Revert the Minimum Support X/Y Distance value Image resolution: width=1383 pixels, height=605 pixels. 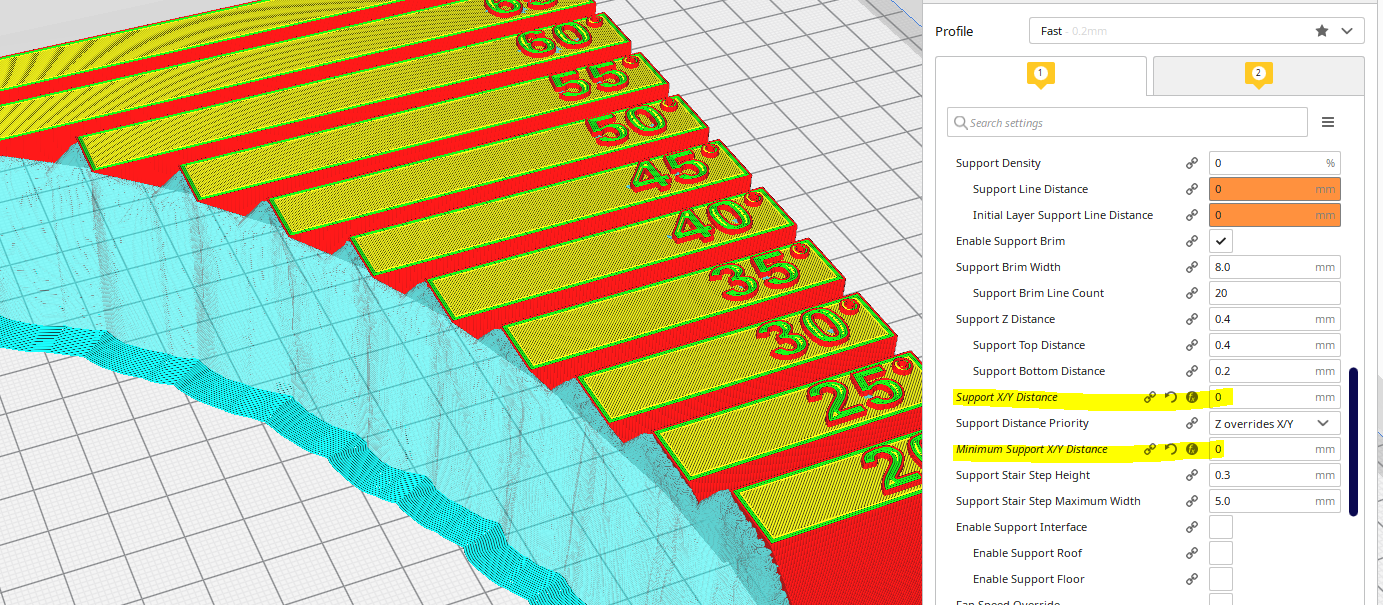click(1171, 449)
